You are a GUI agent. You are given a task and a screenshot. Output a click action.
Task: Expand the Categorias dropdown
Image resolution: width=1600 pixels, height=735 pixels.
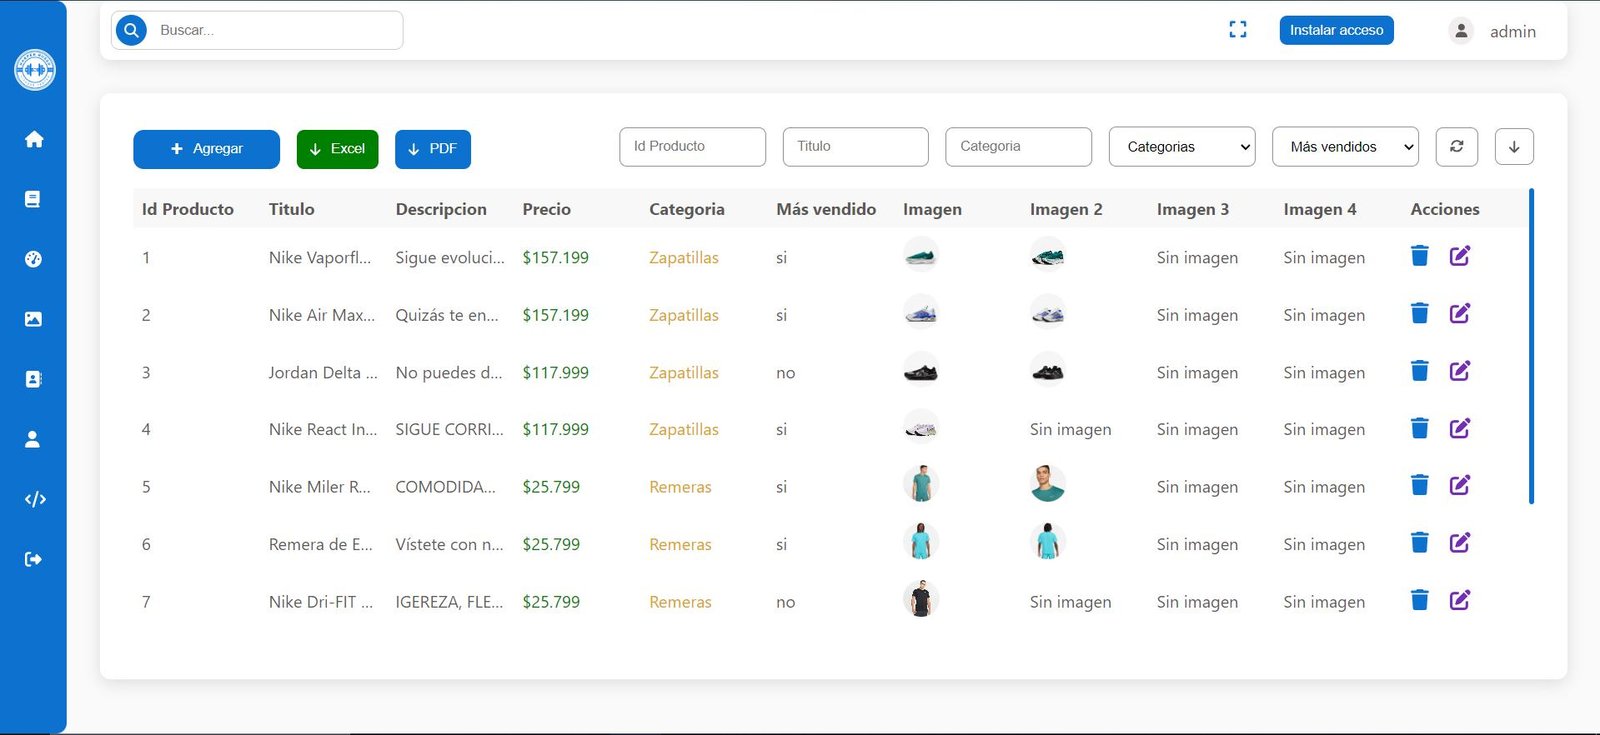point(1181,147)
